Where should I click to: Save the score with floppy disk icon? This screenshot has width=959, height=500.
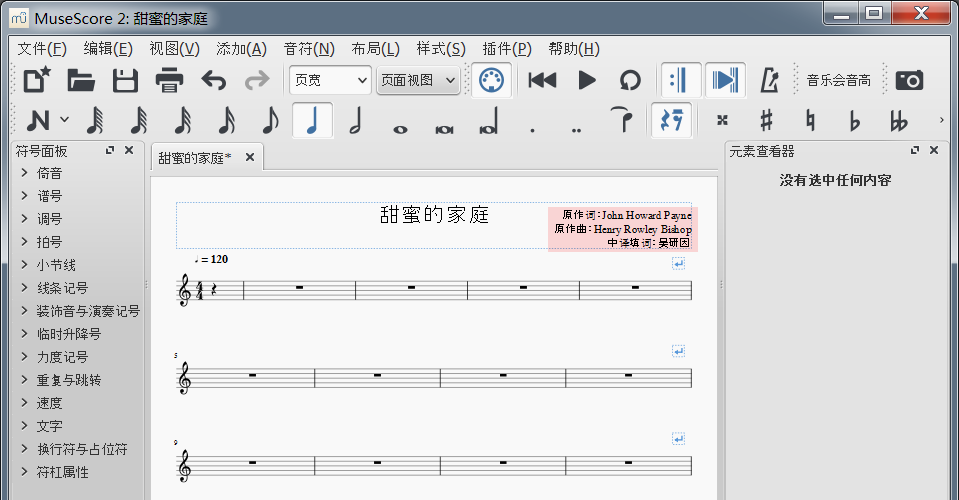coord(125,81)
